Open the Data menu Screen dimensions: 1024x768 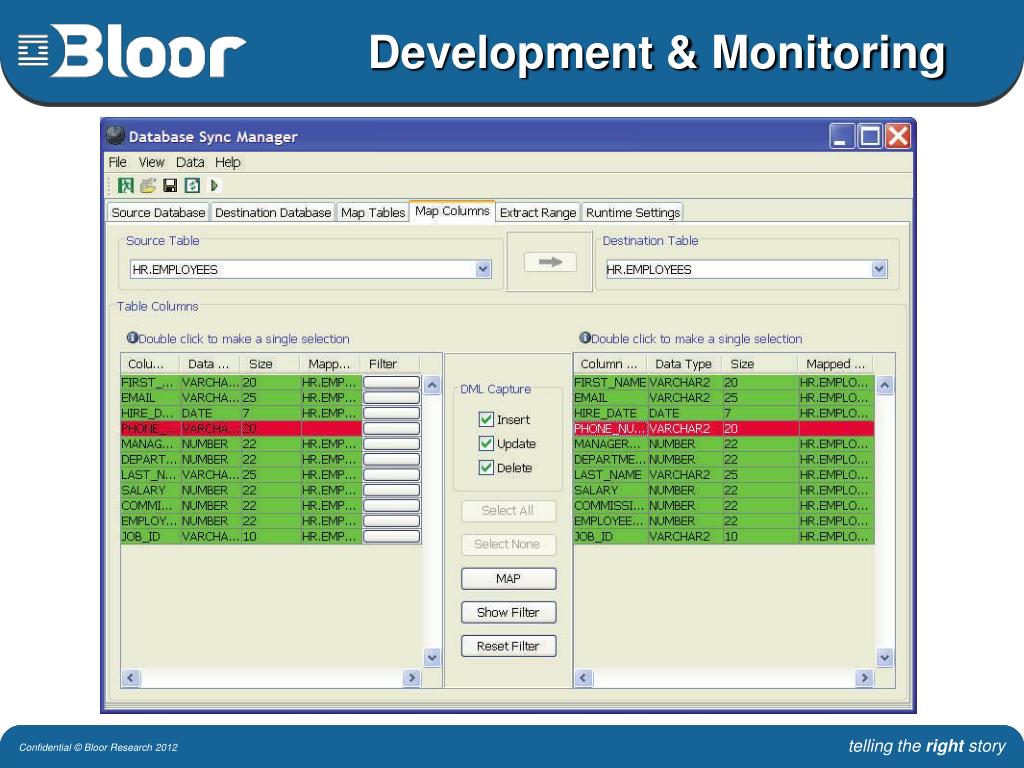pos(190,162)
